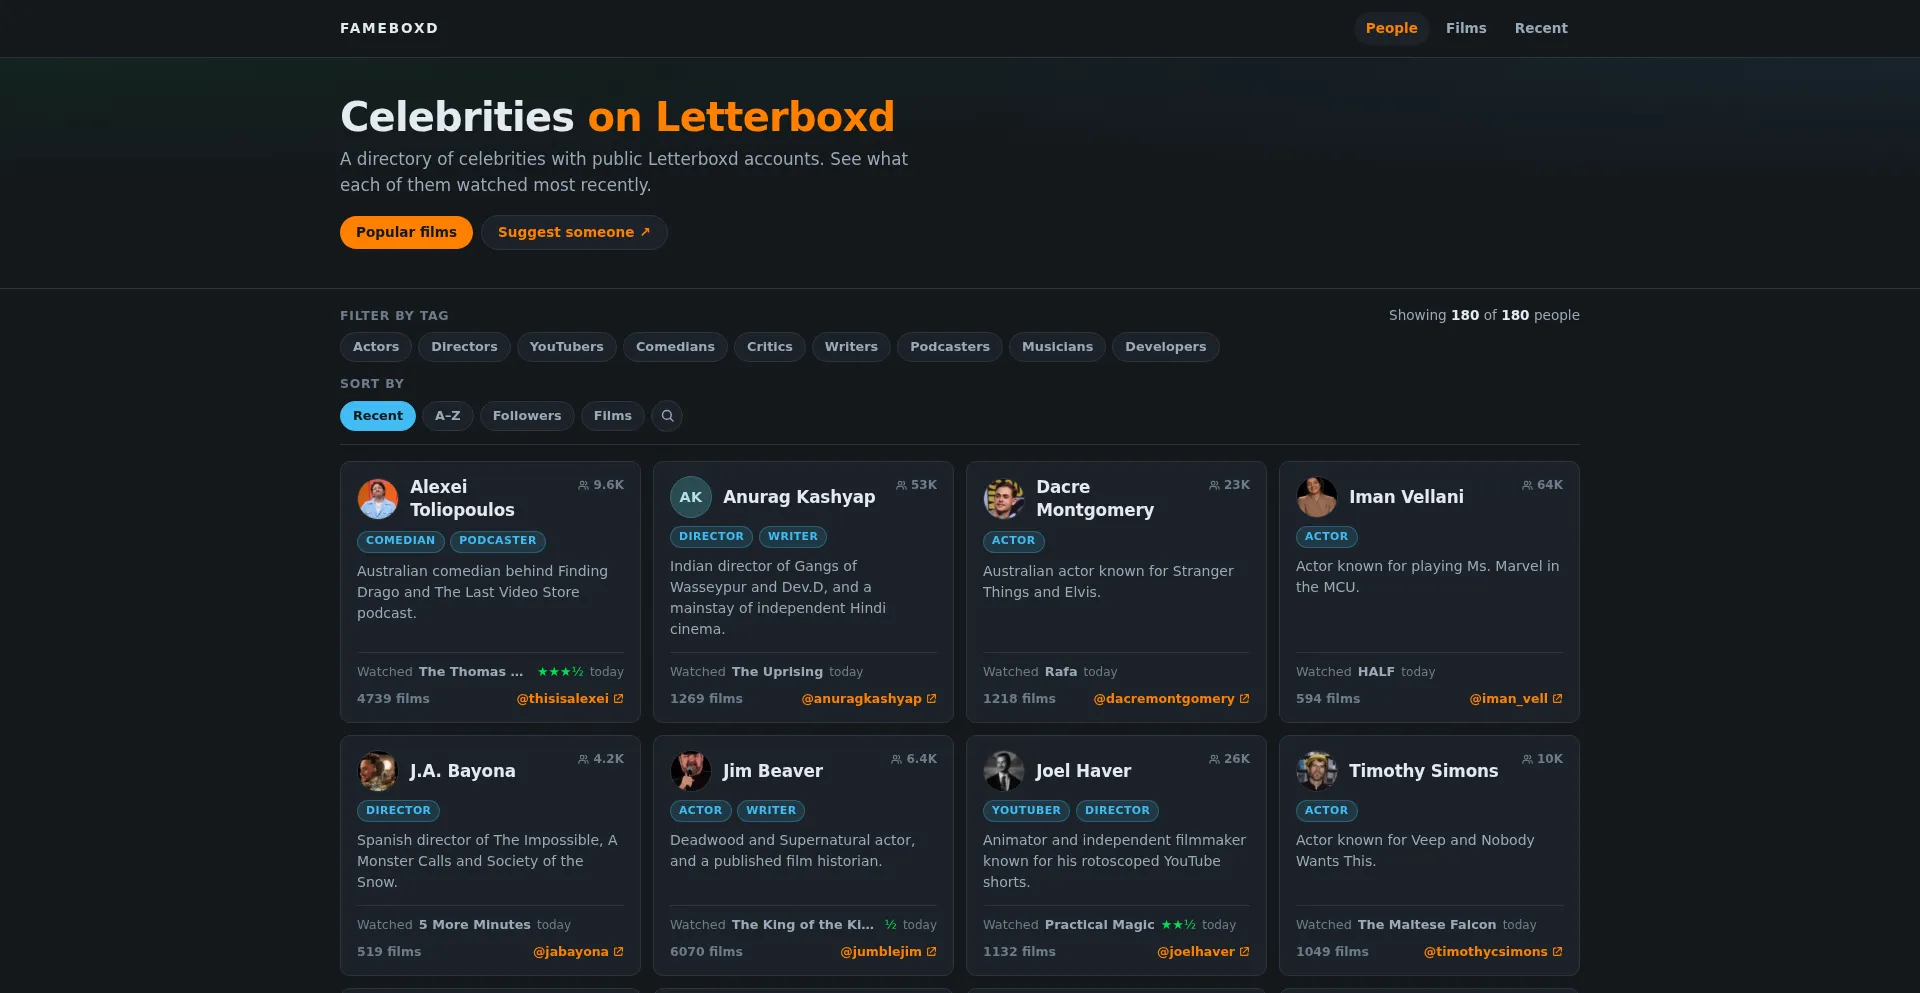Open @timothycsimons Letterboxd profile link
1920x993 pixels.
point(1493,952)
